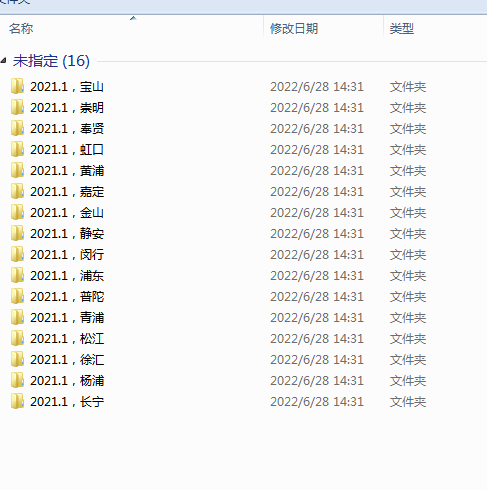This screenshot has height=490, width=487.
Task: Click the folder icon beside 2021.1，崇明
Action: 17,107
